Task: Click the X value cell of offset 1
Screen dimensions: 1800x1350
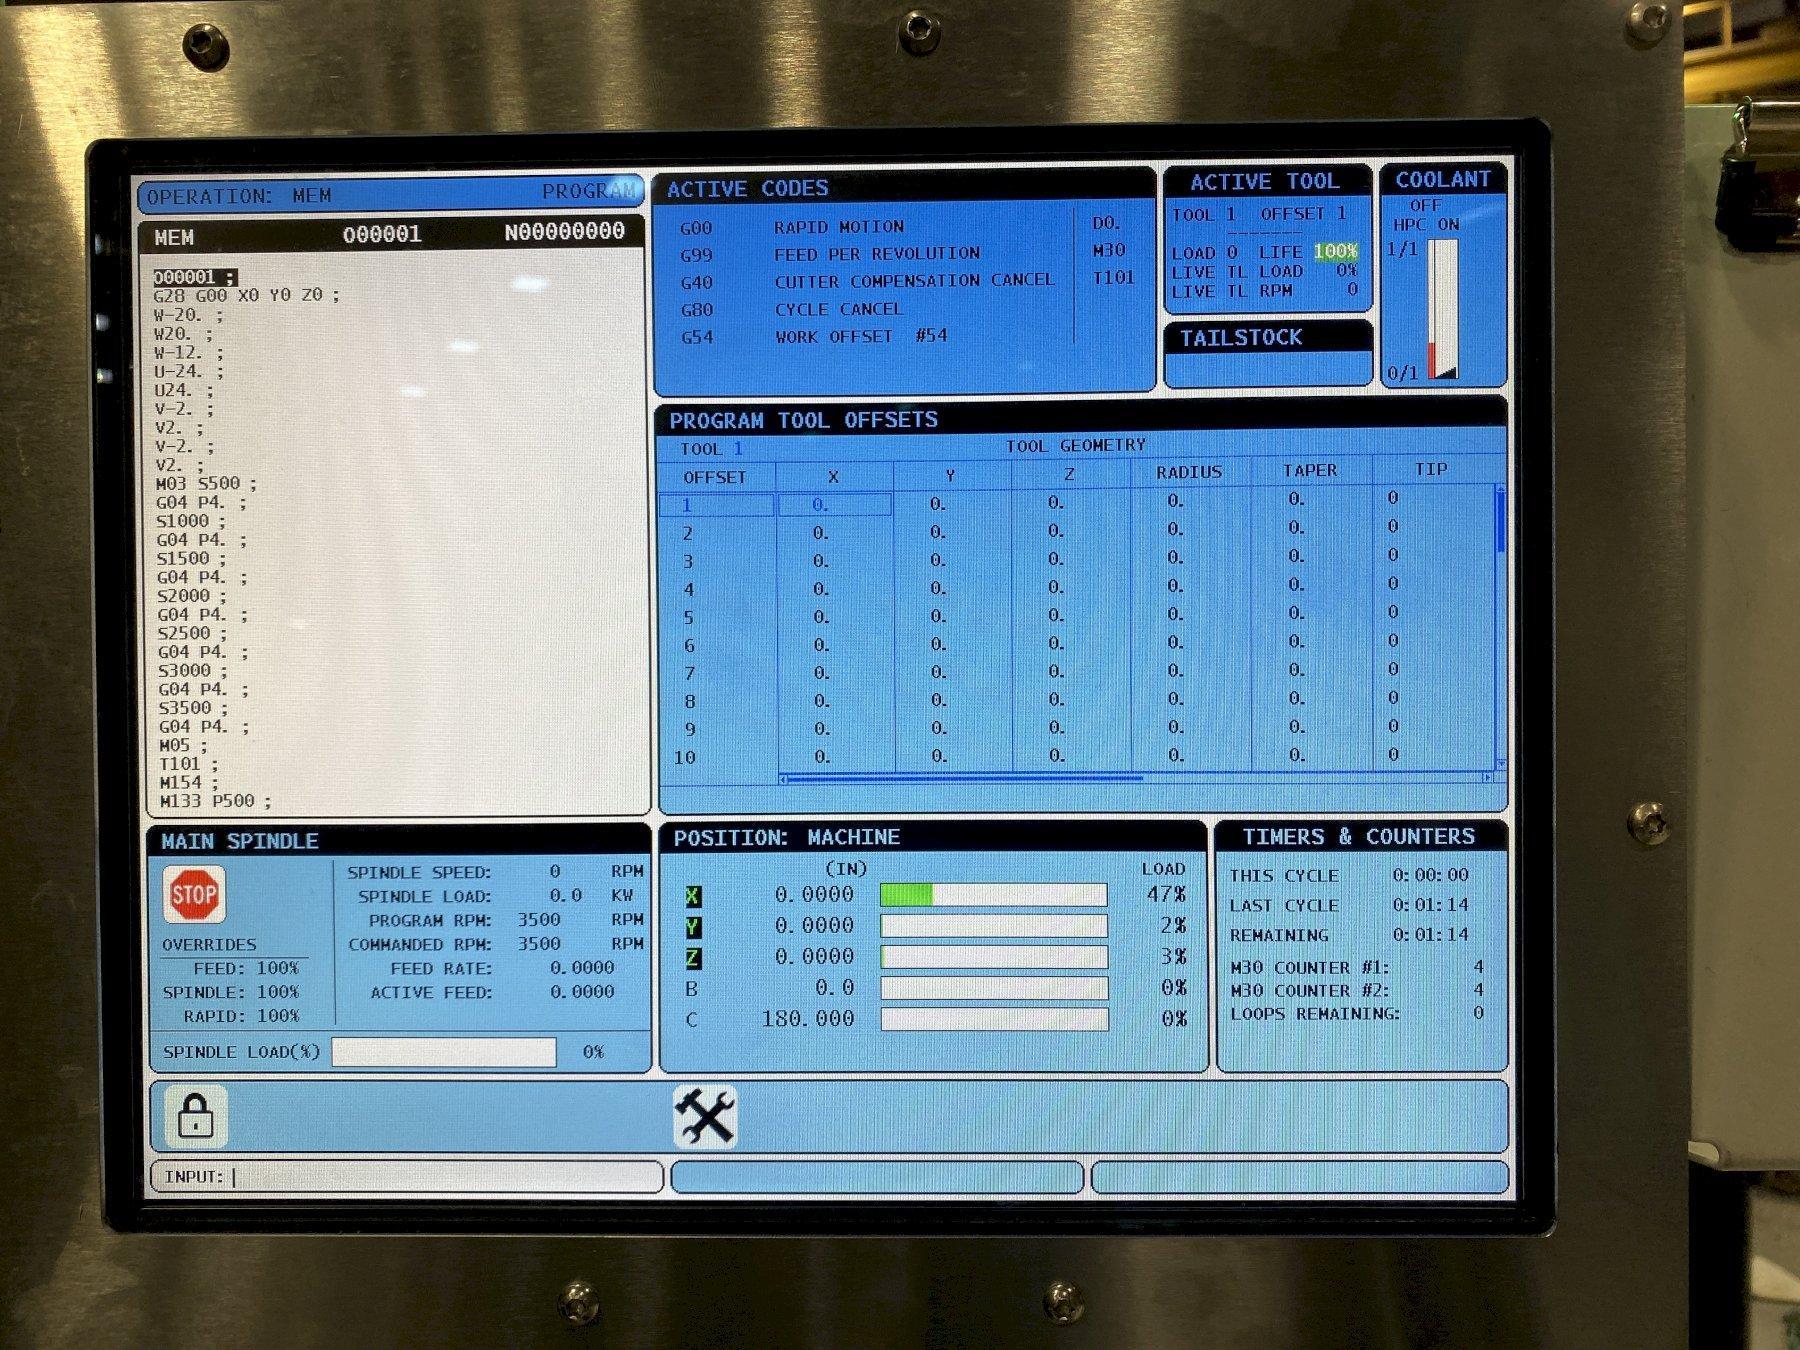Action: click(x=834, y=505)
